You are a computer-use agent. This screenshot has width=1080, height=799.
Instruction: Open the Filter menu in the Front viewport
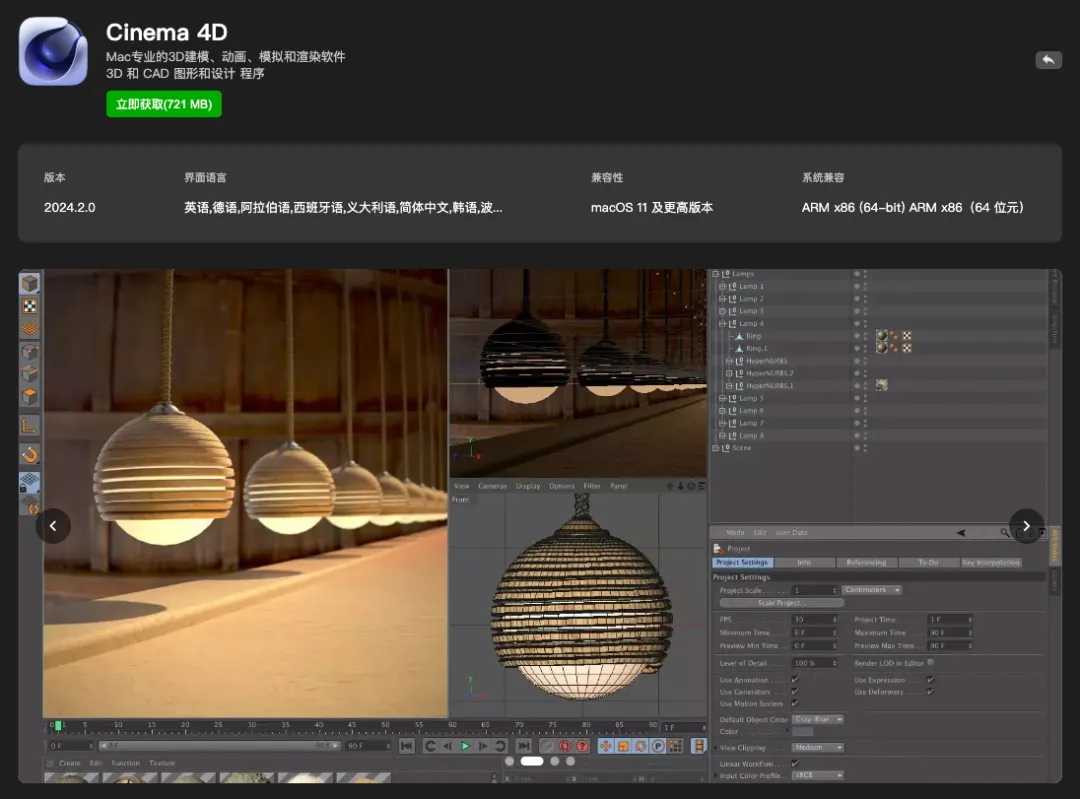point(592,486)
